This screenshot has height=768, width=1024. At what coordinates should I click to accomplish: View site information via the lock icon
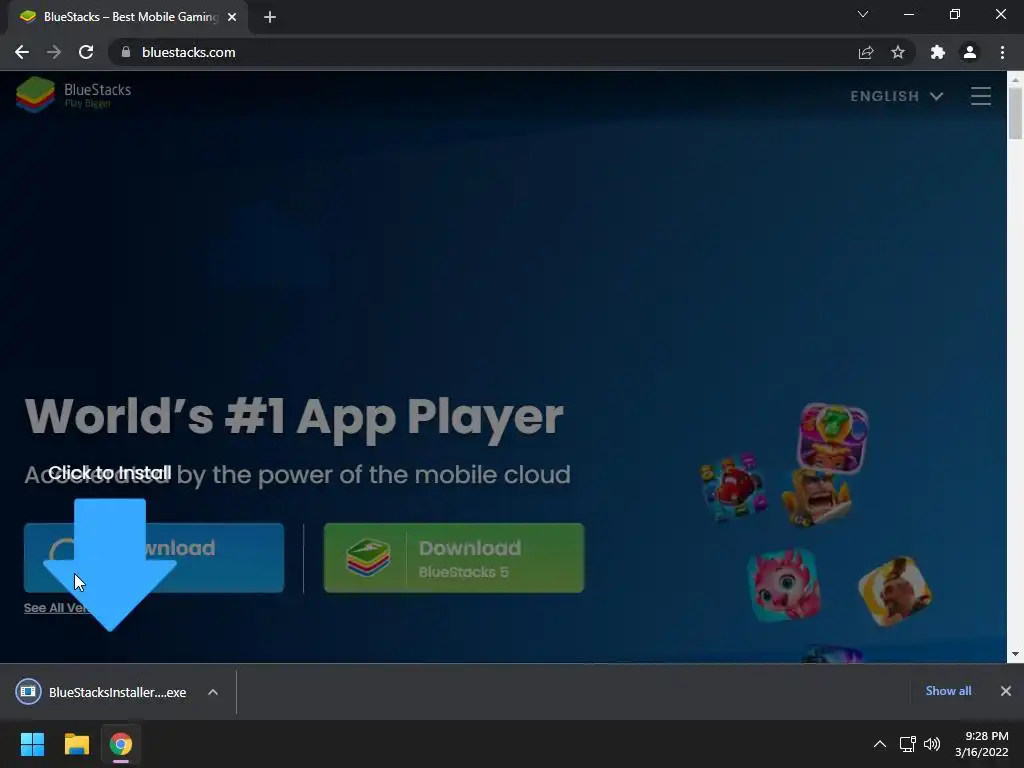126,52
